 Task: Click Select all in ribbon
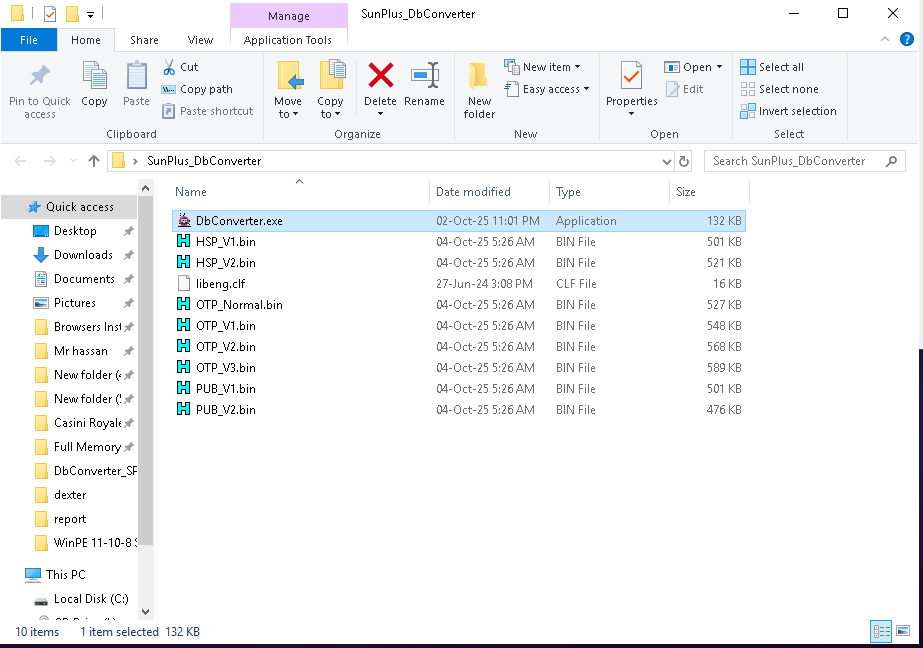pyautogui.click(x=772, y=67)
